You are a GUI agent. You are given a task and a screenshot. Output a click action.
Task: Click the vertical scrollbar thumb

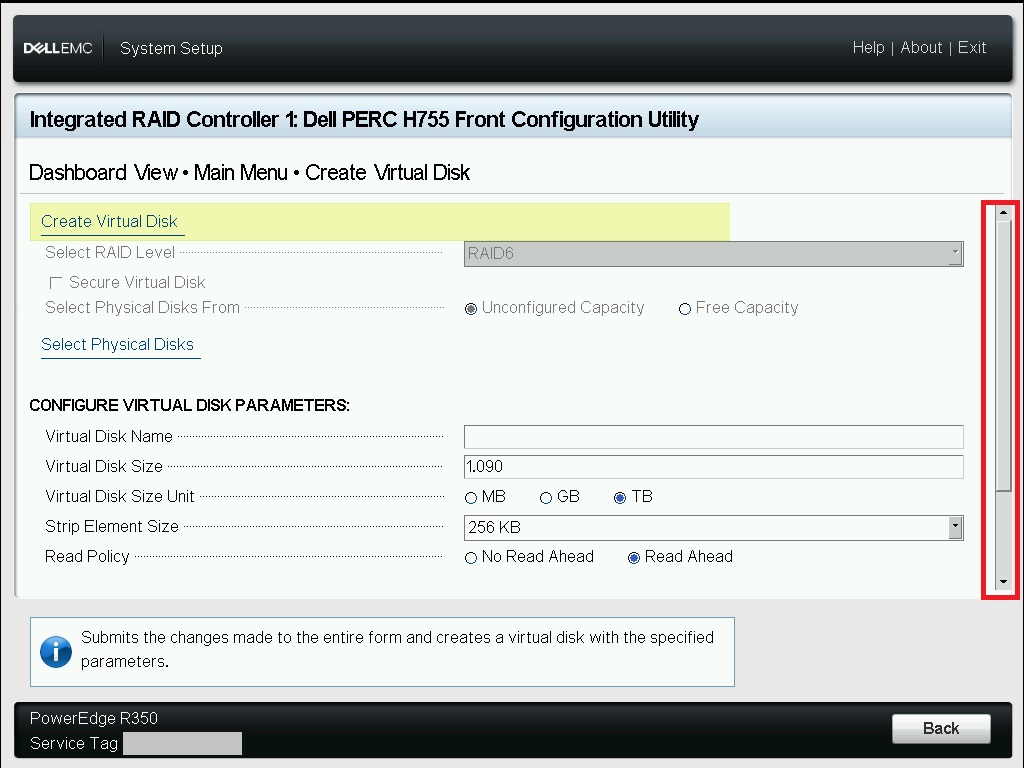[x=1004, y=355]
